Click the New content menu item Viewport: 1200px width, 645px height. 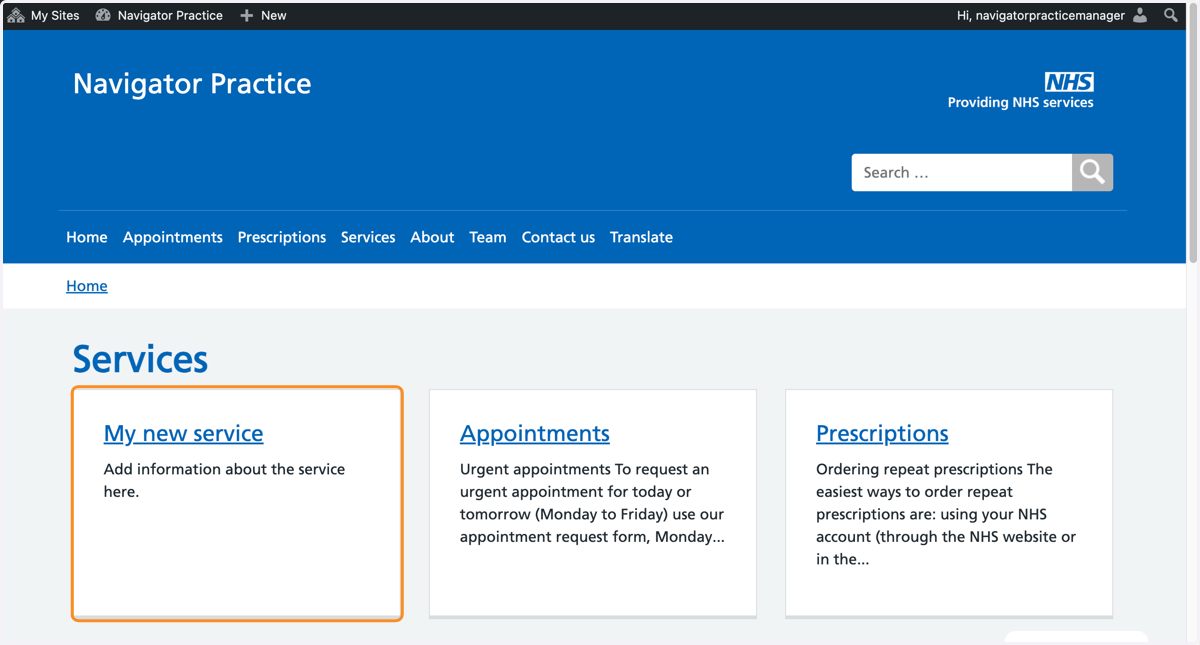pos(263,15)
